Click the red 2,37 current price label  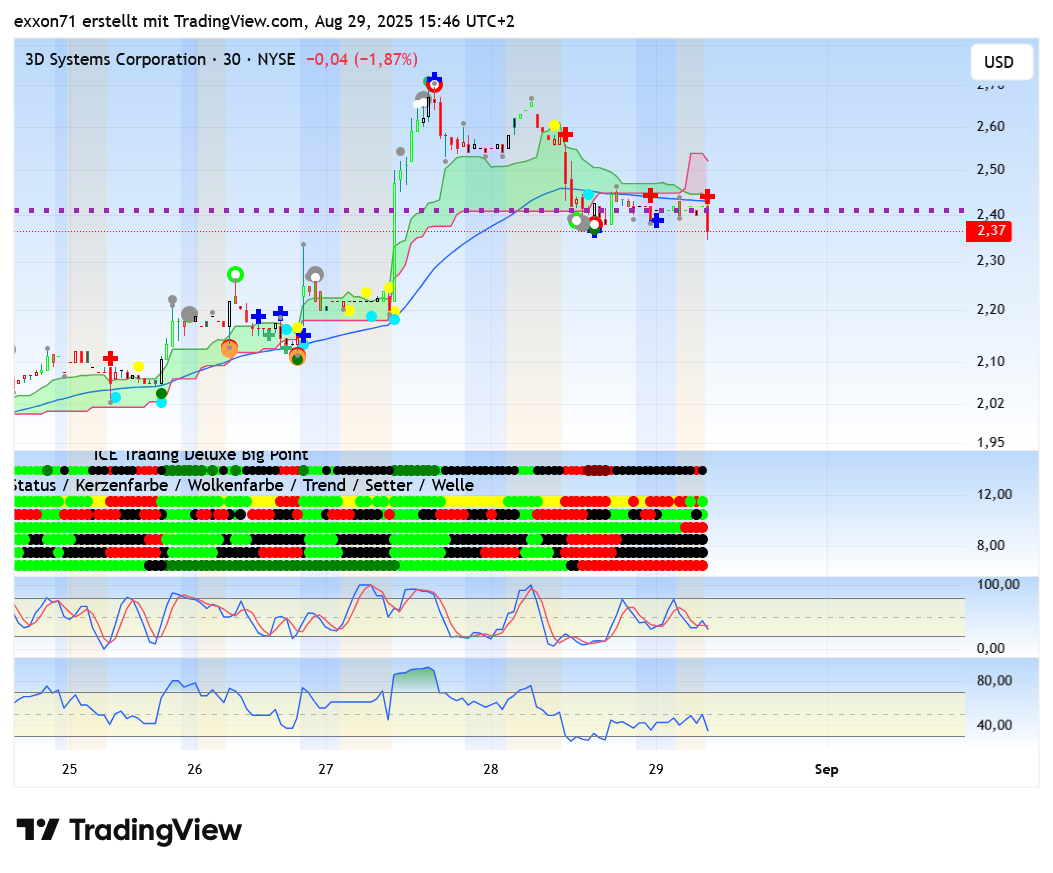click(988, 231)
